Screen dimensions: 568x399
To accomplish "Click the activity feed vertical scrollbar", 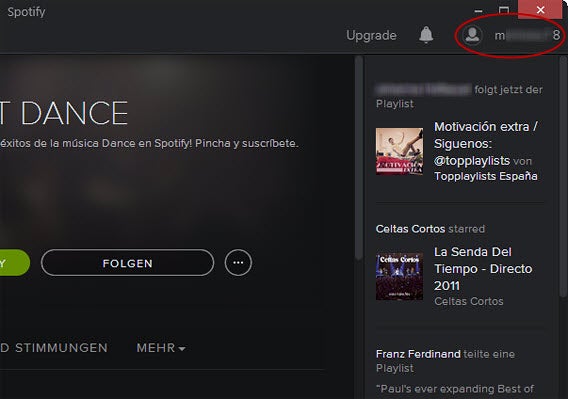I will [x=564, y=178].
